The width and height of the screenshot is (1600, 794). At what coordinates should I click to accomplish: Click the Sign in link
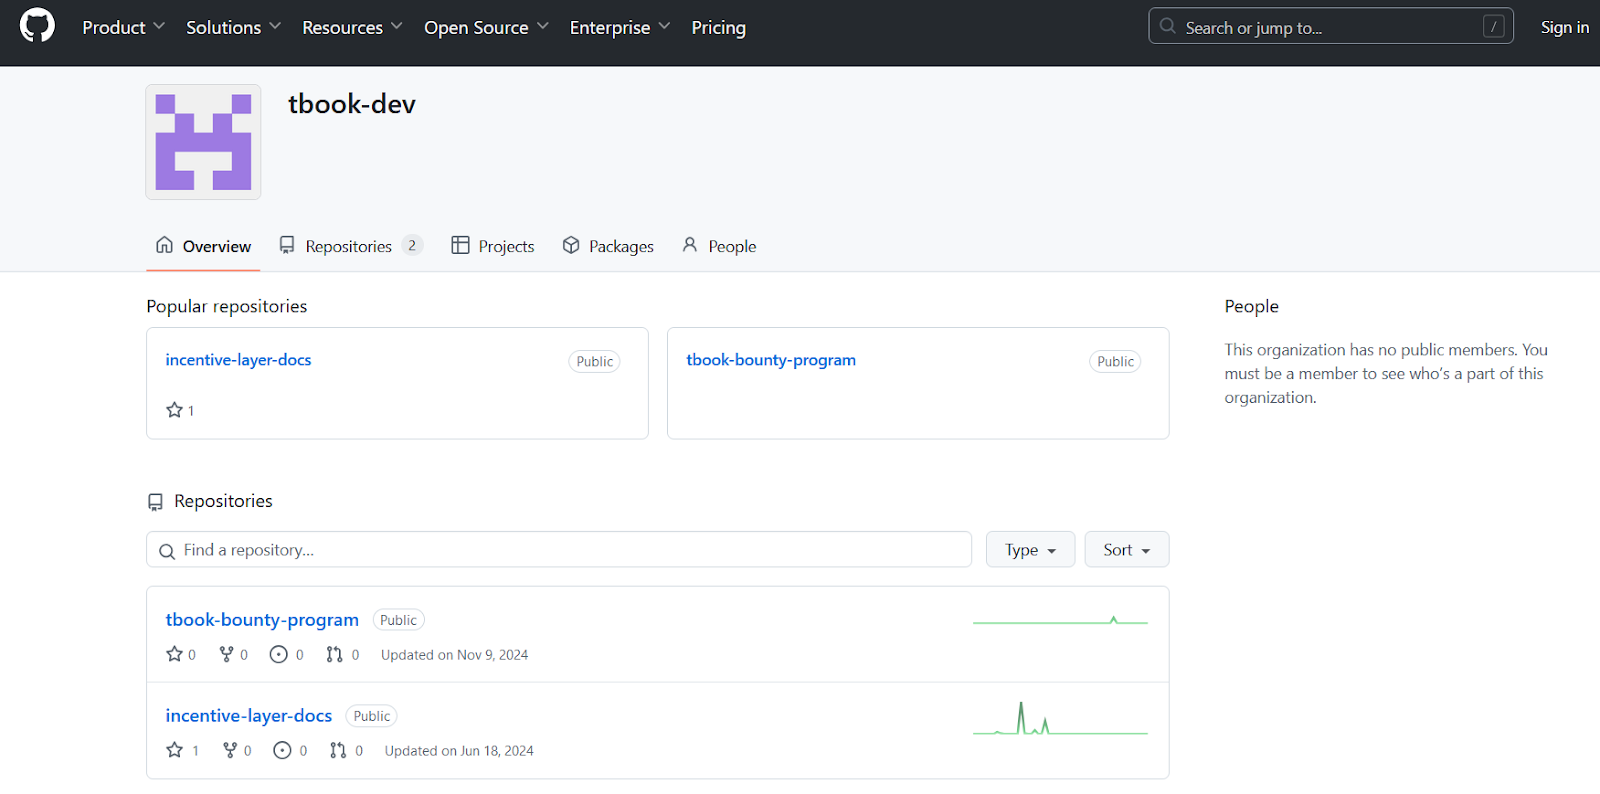(x=1564, y=27)
